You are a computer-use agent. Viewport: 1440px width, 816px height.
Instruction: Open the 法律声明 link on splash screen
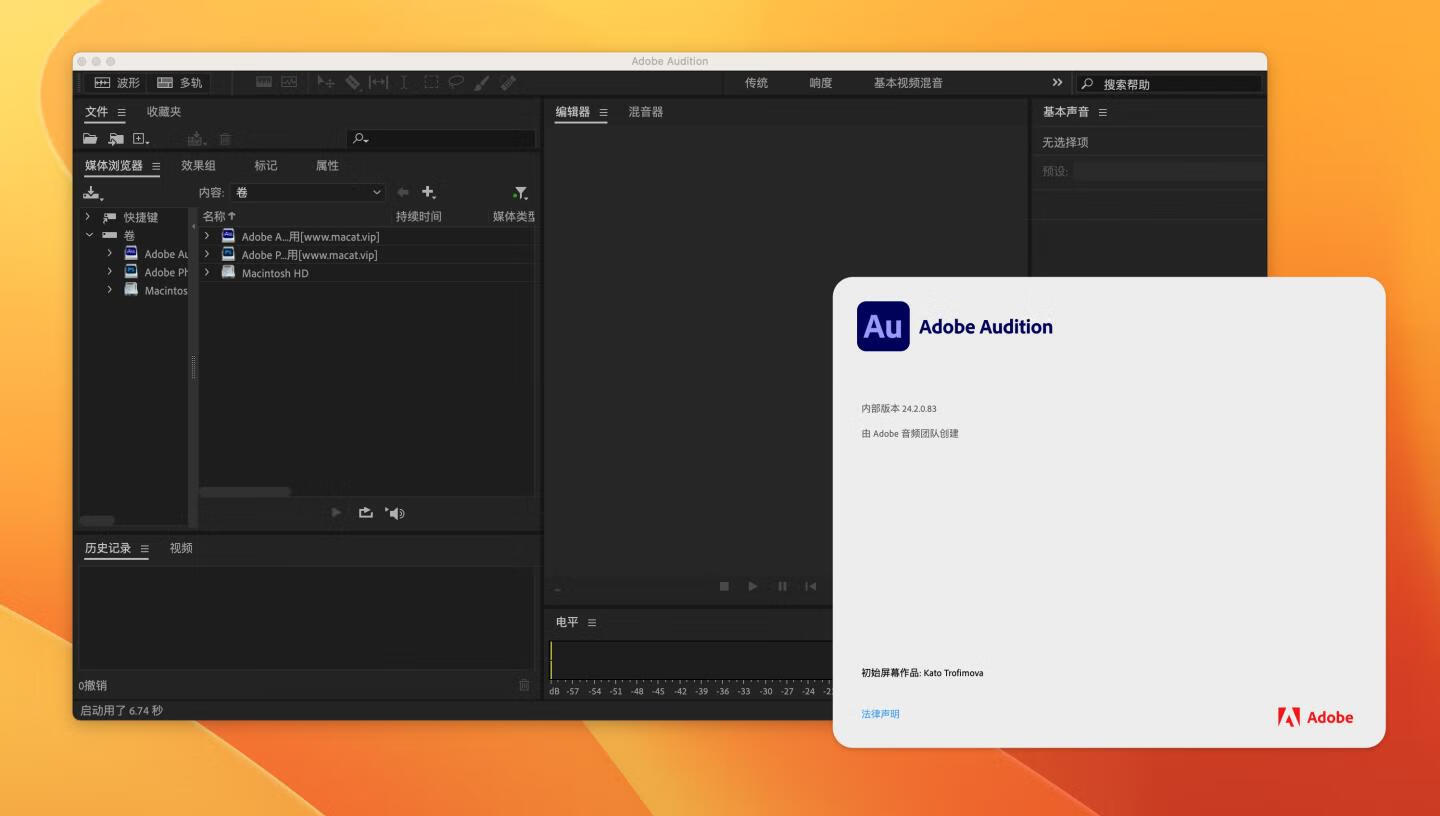pyautogui.click(x=880, y=714)
